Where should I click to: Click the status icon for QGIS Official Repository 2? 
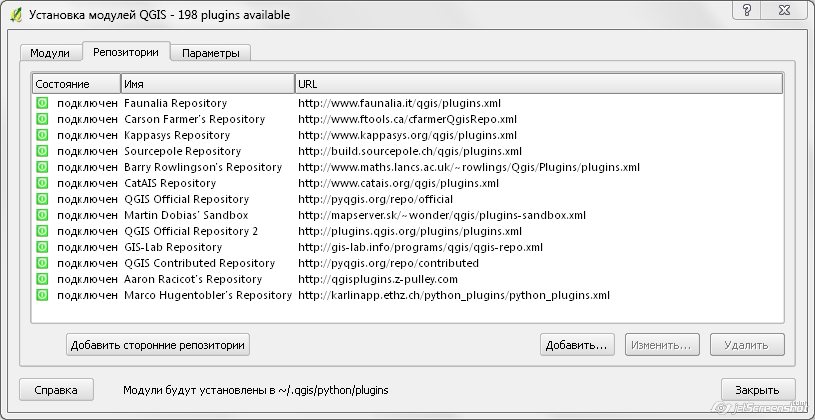point(42,231)
